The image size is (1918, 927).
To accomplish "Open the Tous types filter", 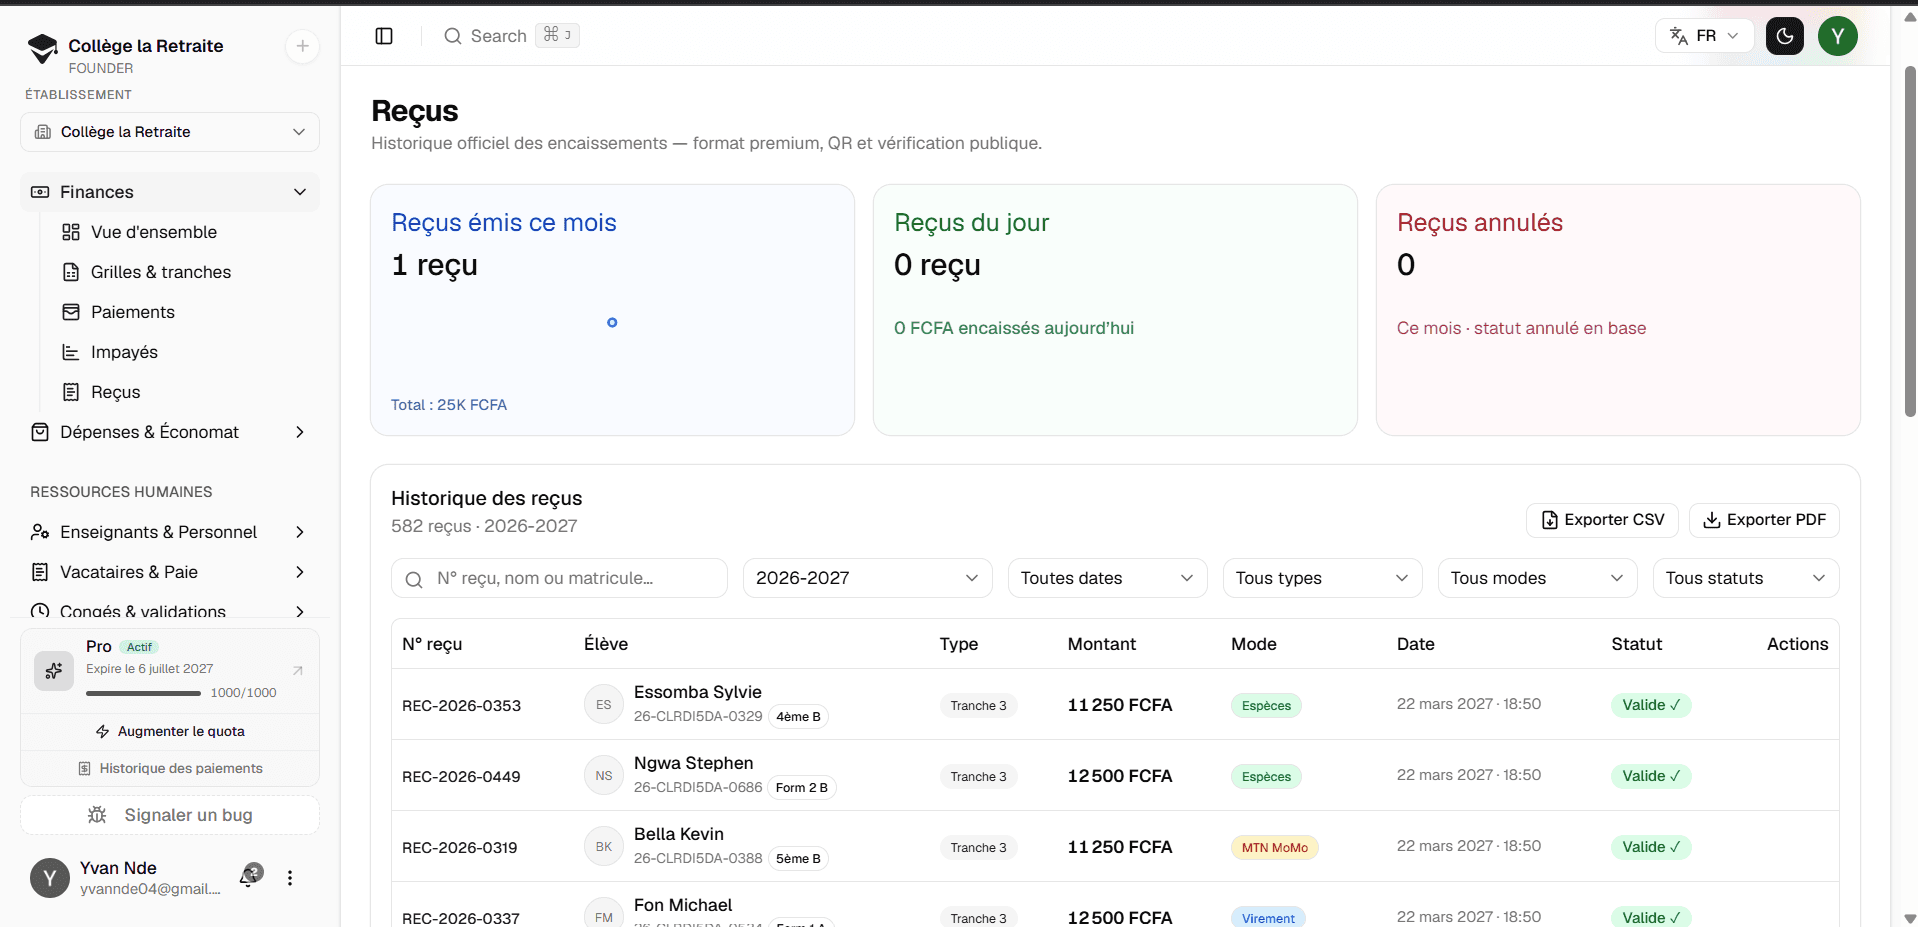I will [1323, 578].
